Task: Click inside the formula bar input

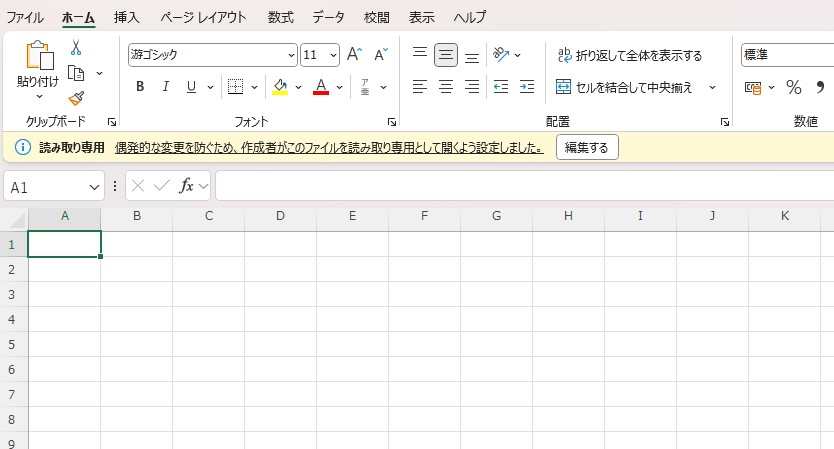Action: (x=524, y=186)
